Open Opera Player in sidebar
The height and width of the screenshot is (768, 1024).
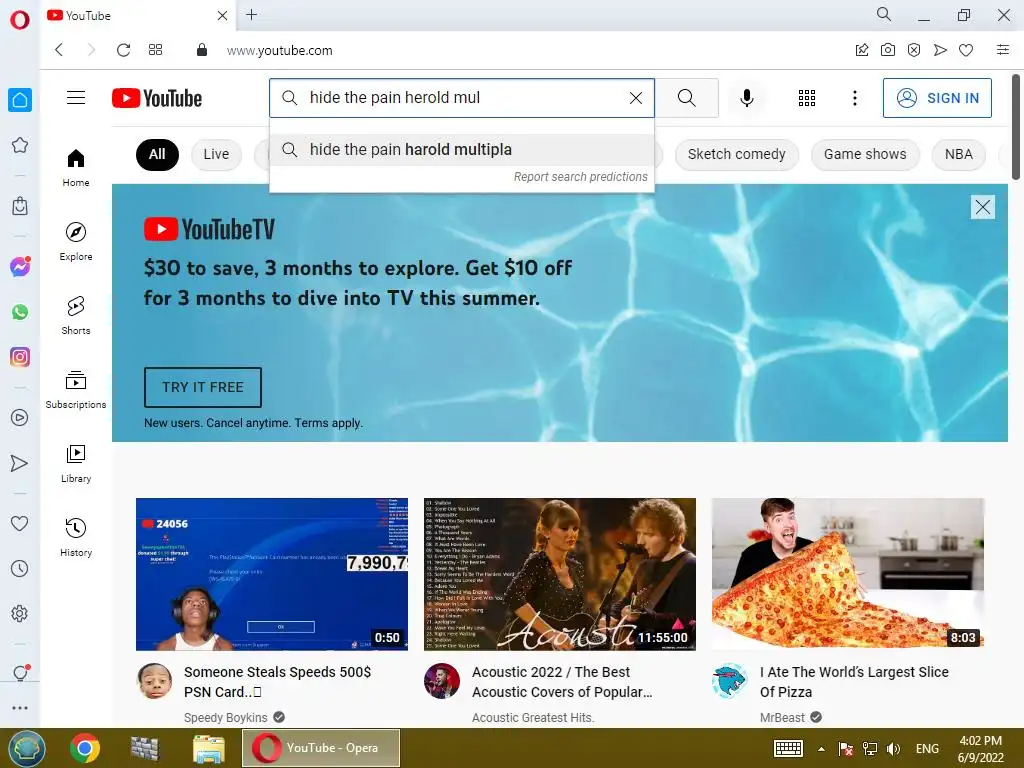[20, 418]
